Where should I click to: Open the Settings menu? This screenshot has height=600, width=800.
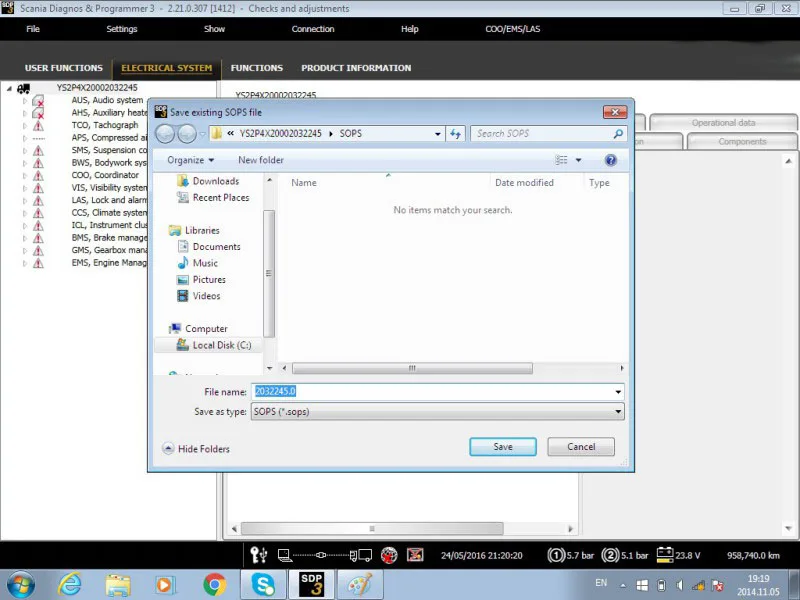point(121,29)
